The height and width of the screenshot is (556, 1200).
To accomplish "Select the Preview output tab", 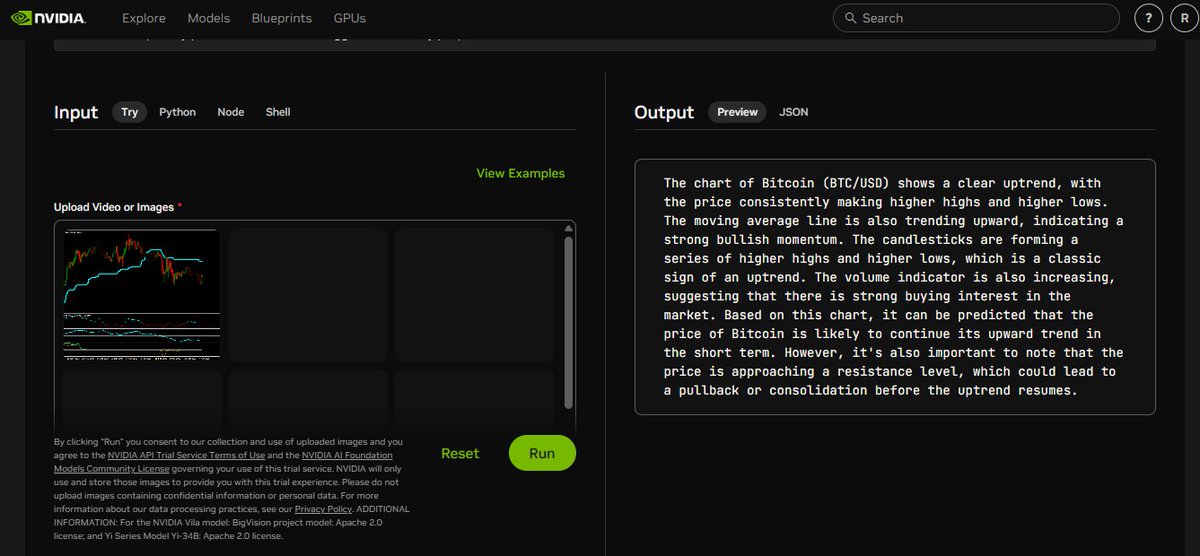I will pyautogui.click(x=737, y=112).
